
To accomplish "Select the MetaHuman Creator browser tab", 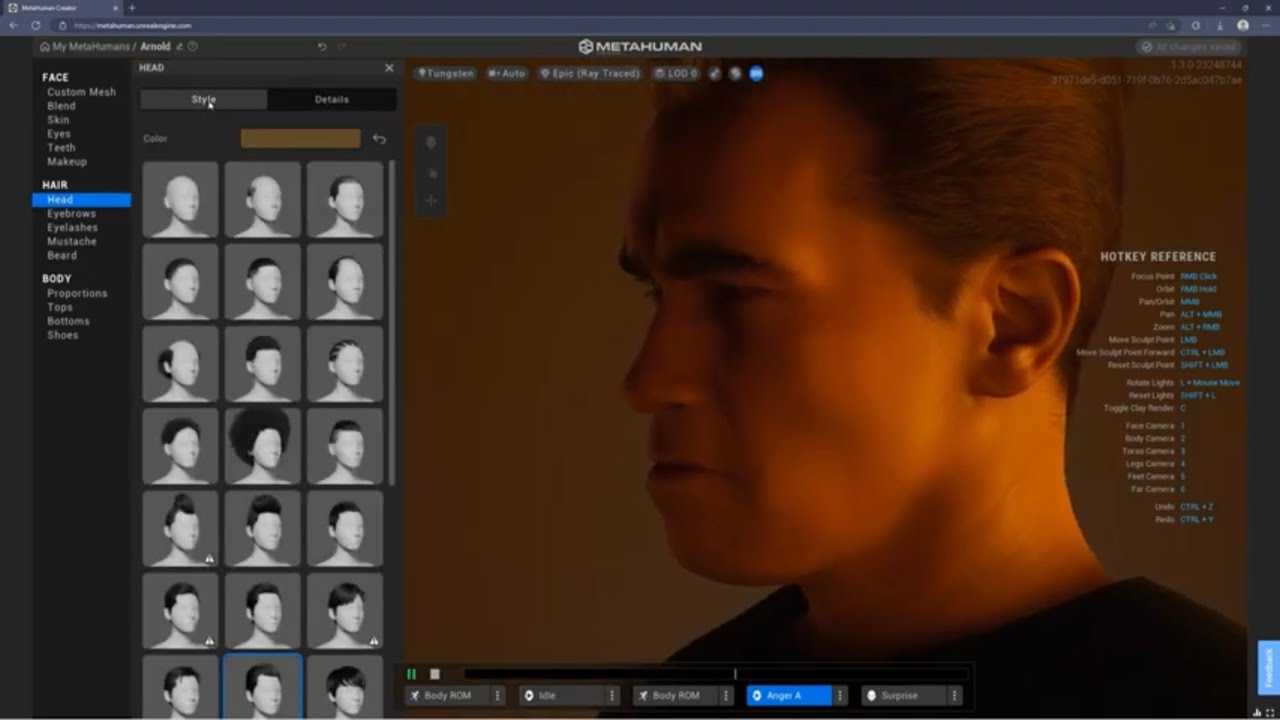I will coord(60,8).
